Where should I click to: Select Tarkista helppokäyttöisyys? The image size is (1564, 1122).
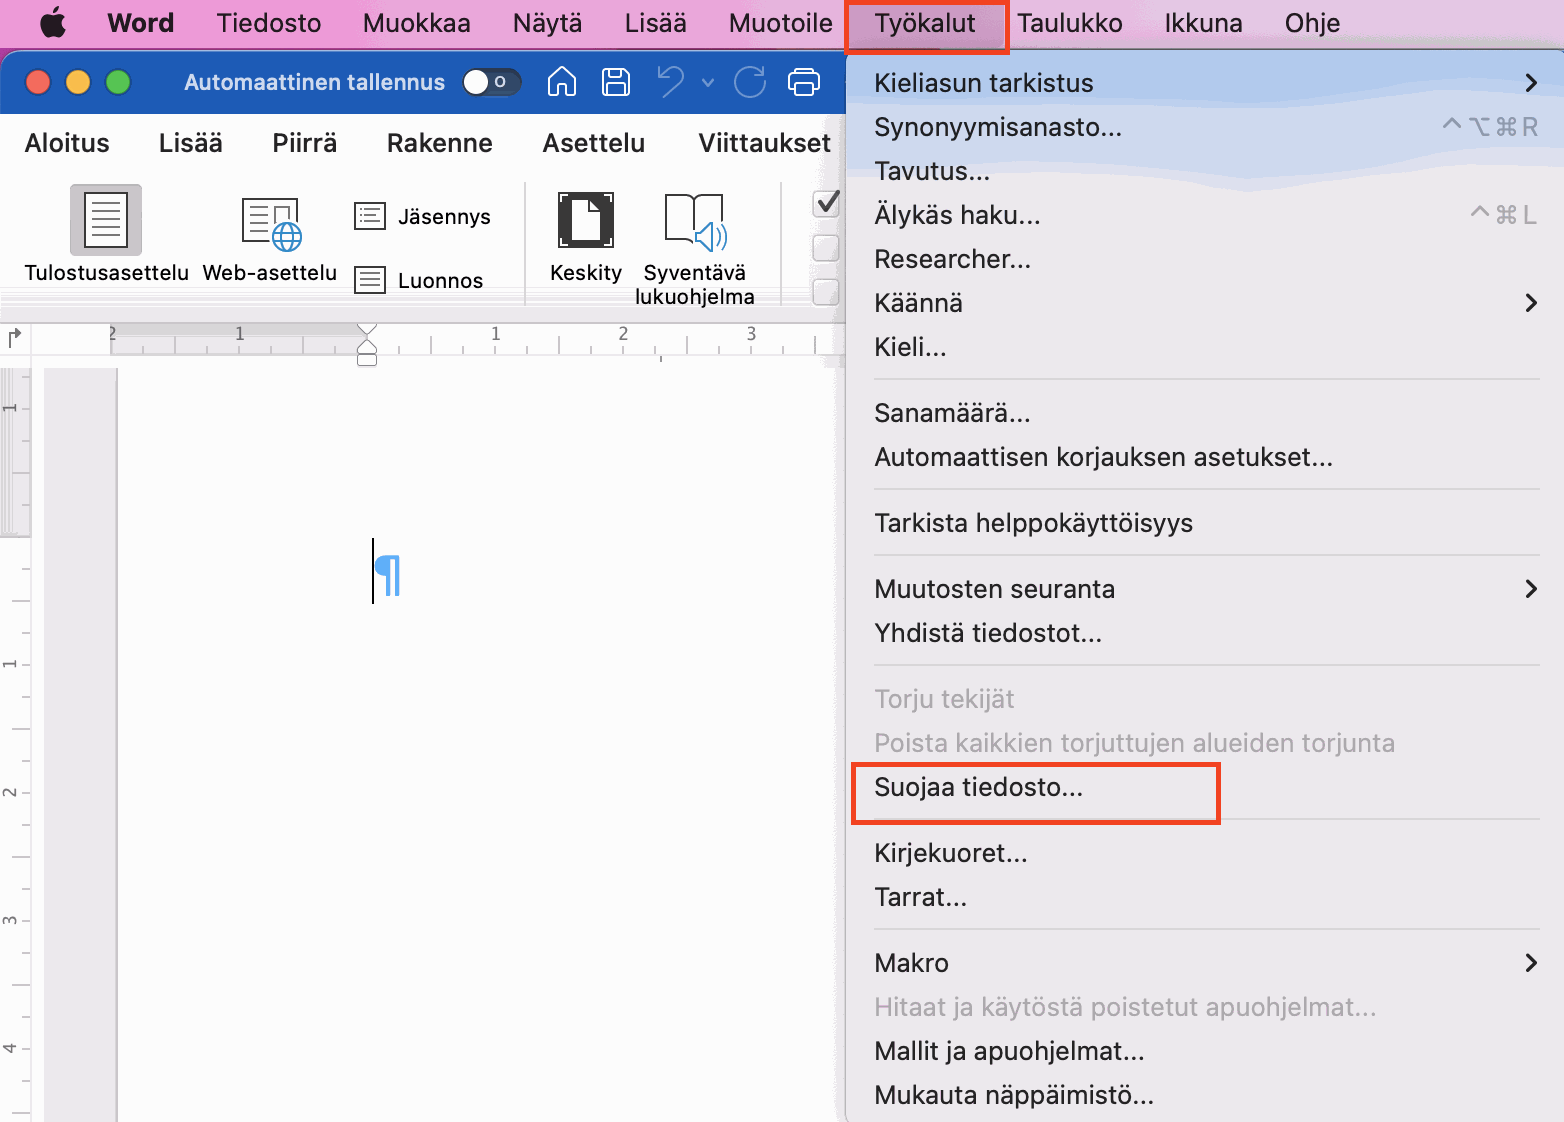(x=1205, y=523)
